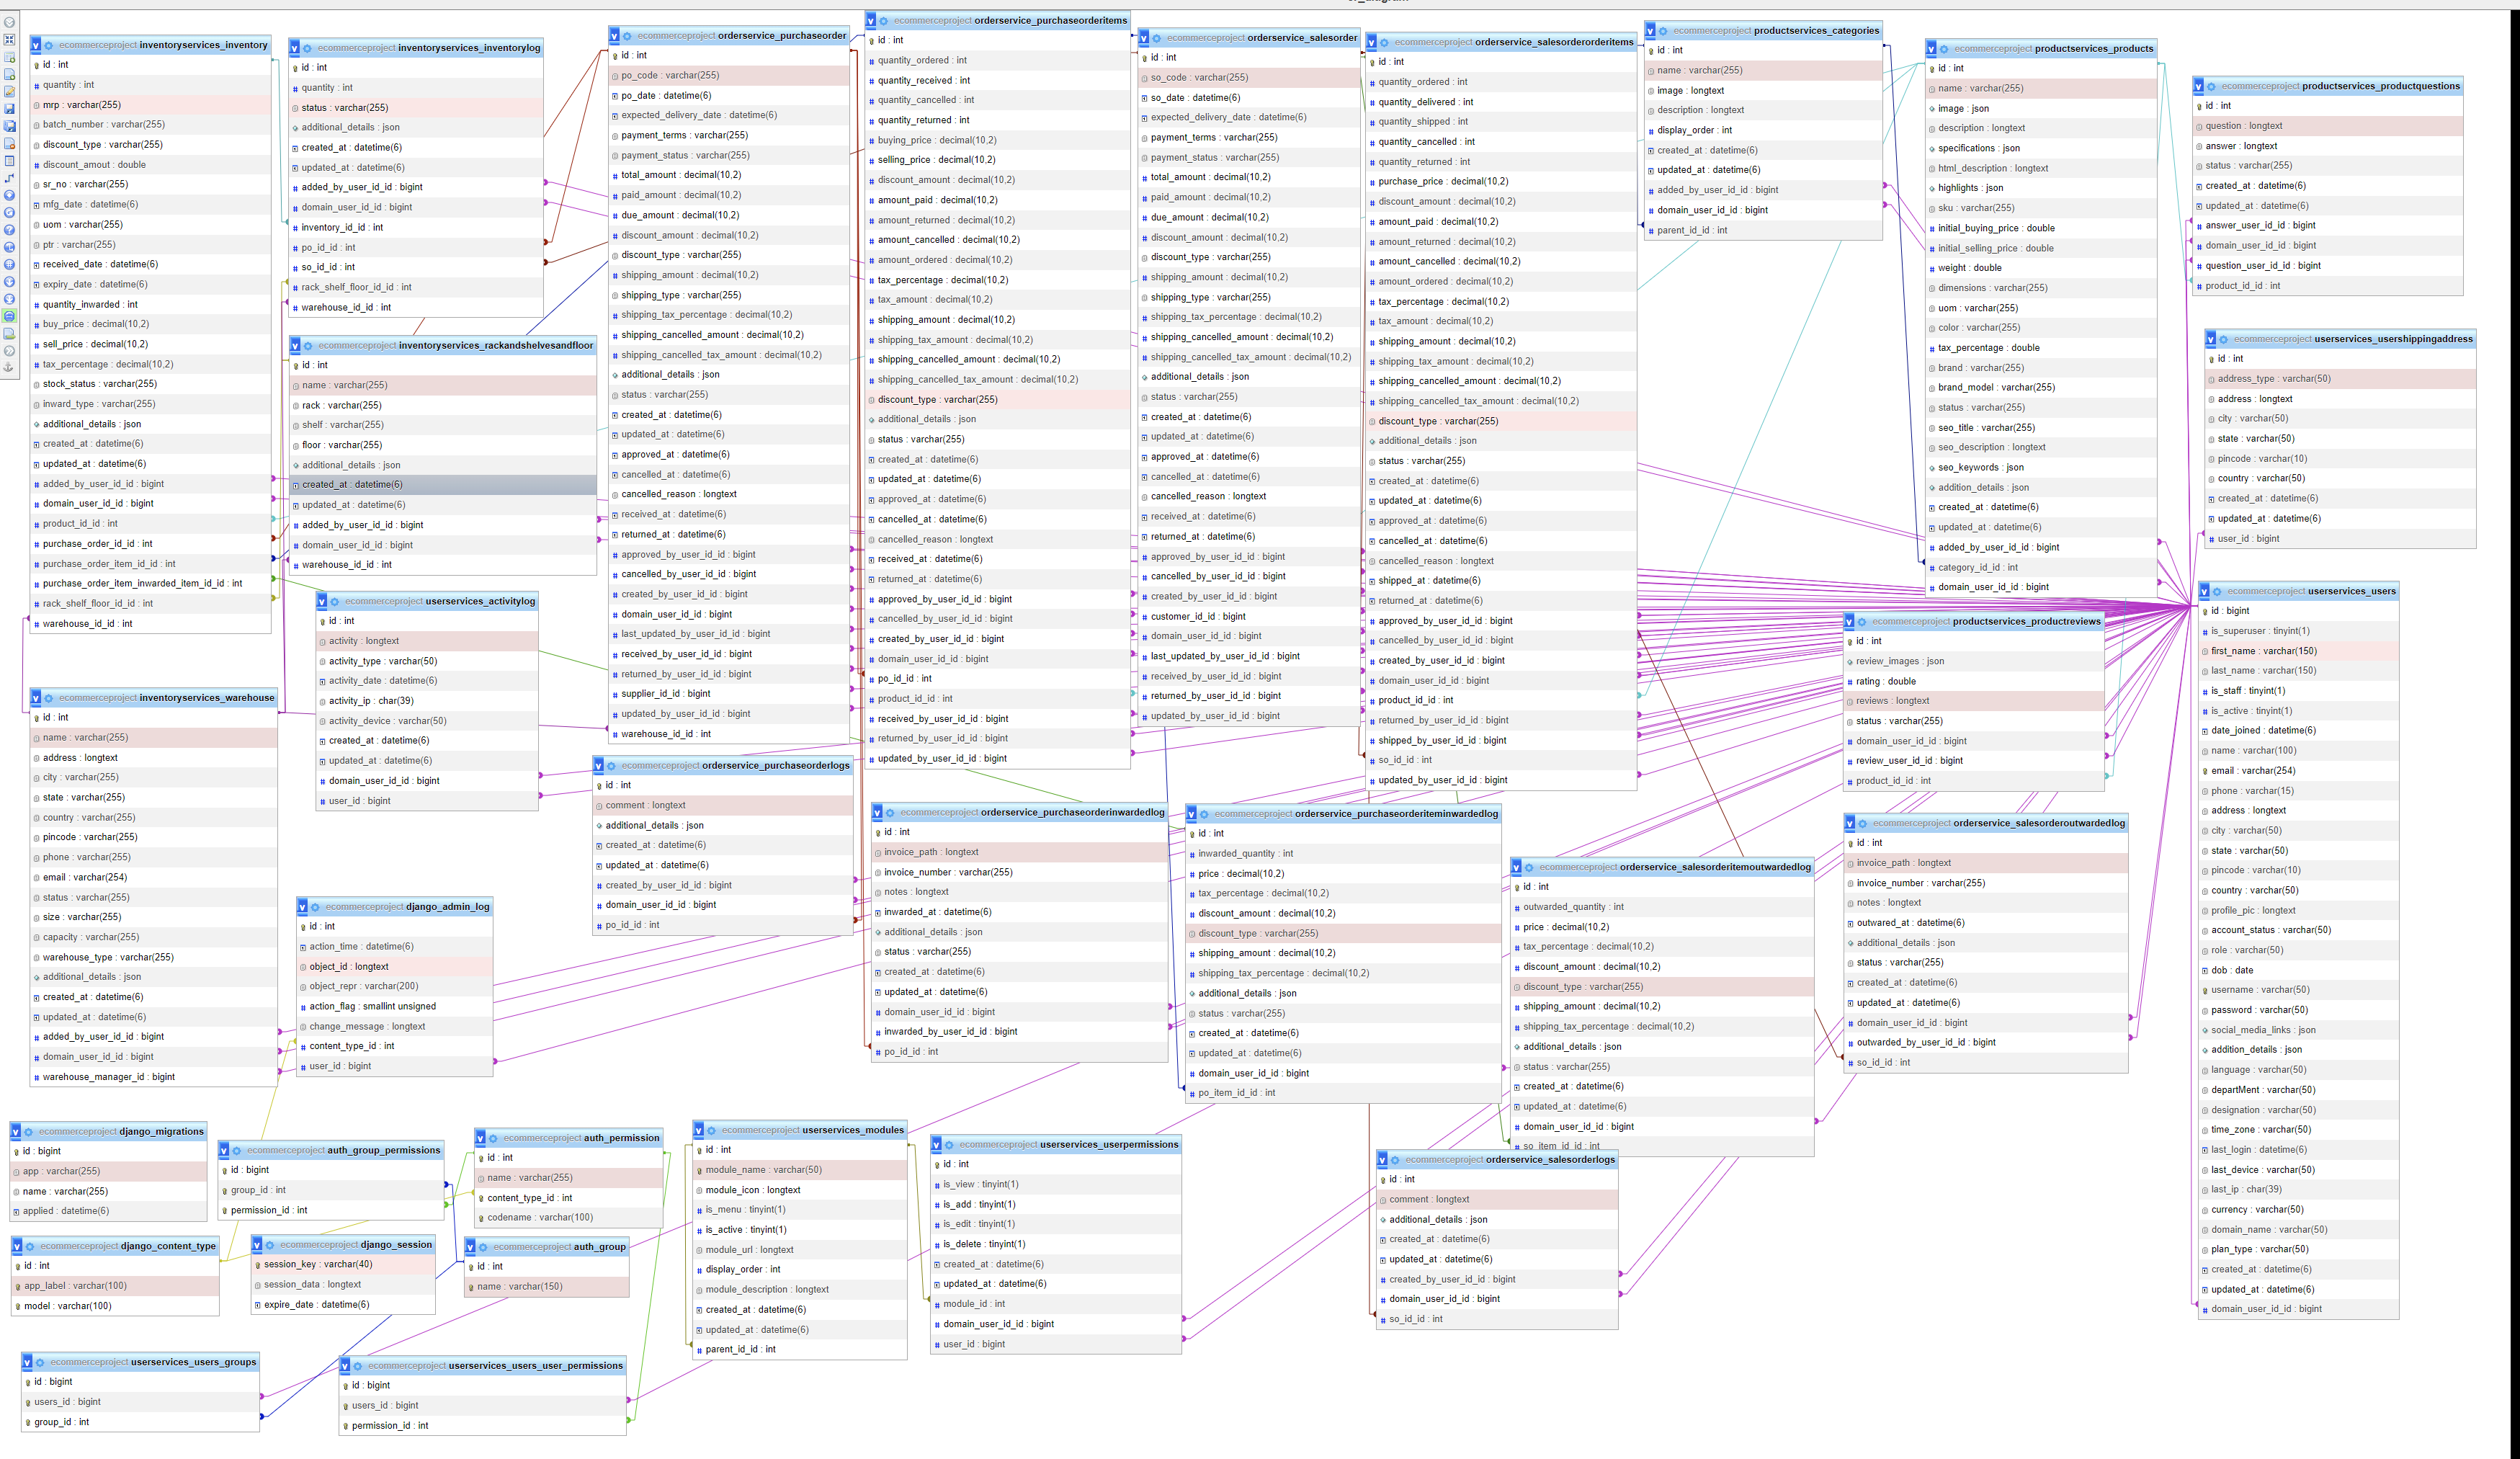Screen dimensions: 2520x1459
Task: Collapse columns of productservices_productquestions with V button
Action: [2198, 87]
